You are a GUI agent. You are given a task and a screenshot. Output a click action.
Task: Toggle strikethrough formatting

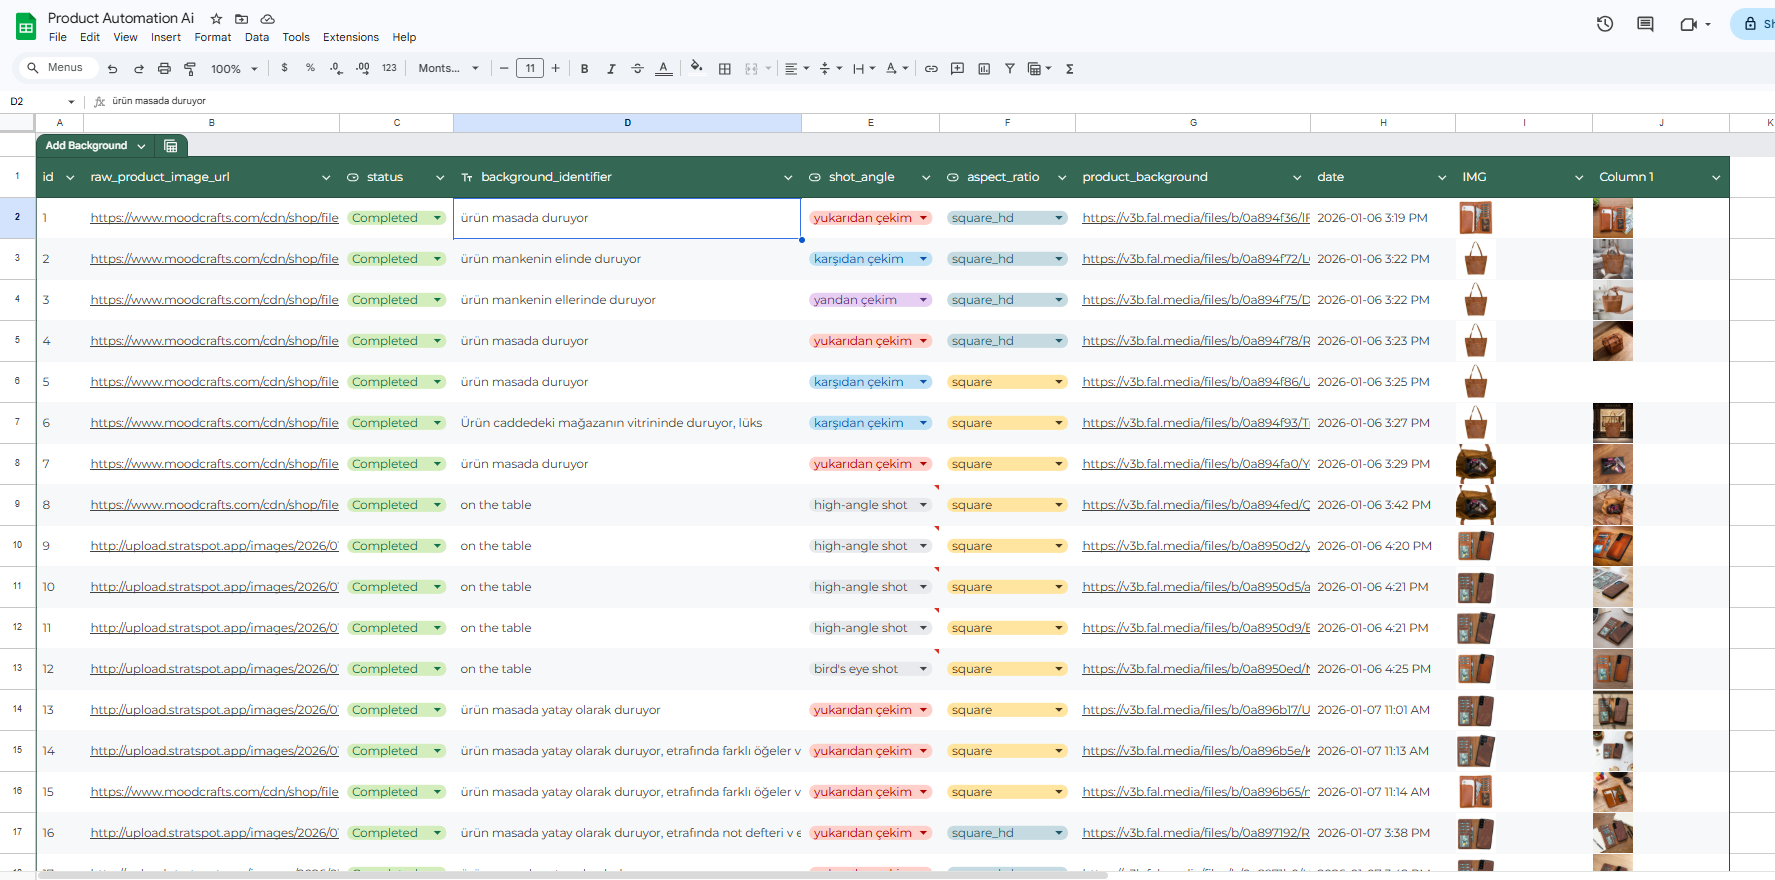pos(637,69)
